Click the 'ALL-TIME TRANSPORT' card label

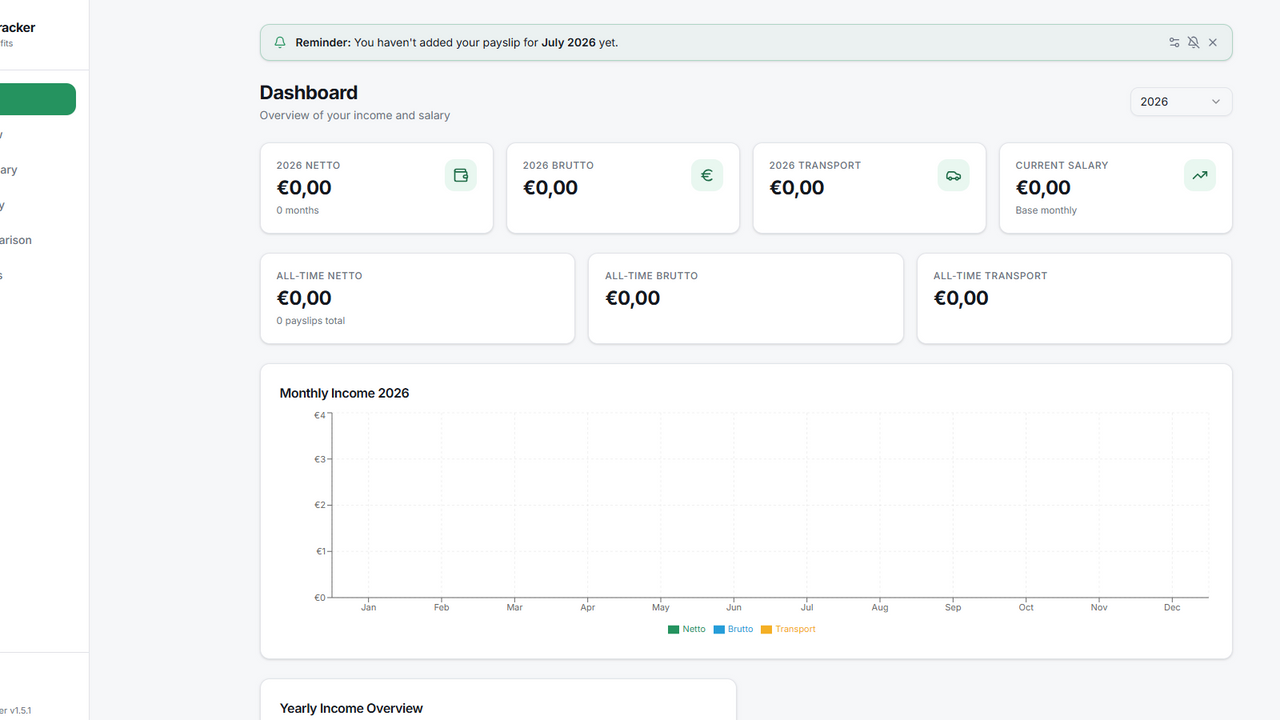[x=990, y=276]
